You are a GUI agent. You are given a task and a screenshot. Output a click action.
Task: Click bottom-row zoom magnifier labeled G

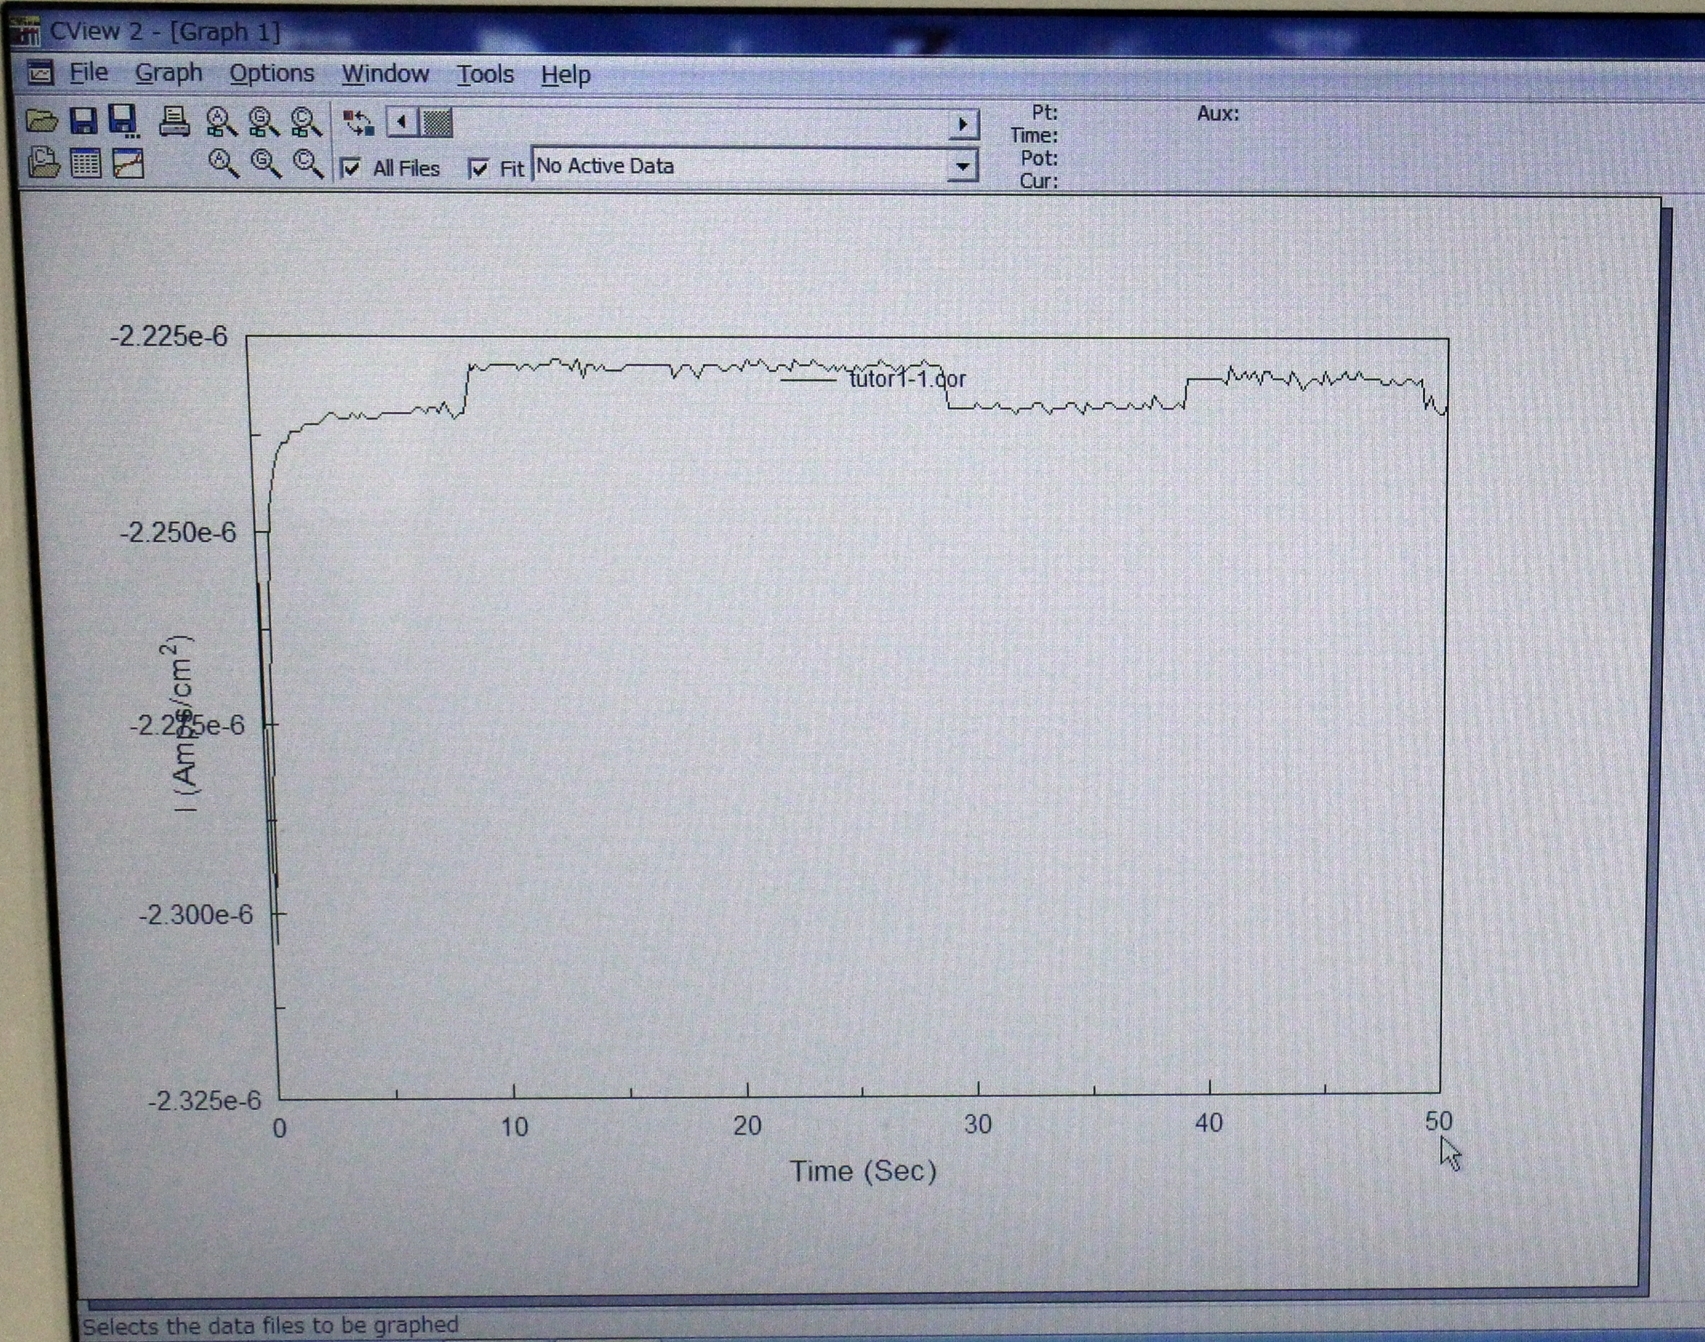(265, 163)
